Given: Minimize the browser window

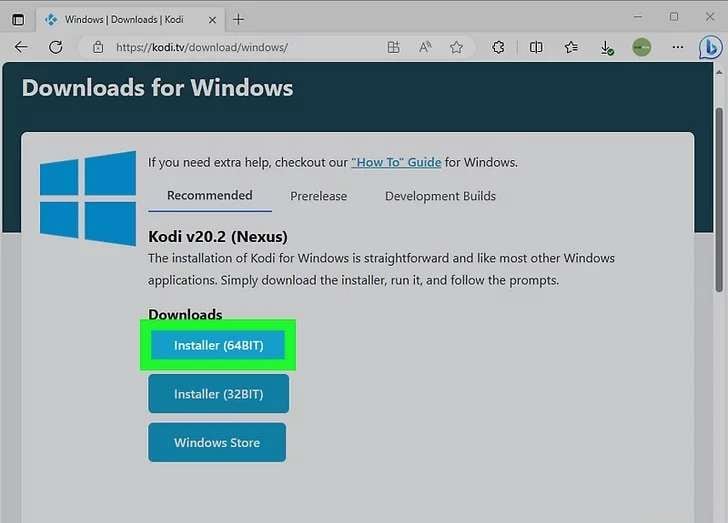Looking at the screenshot, I should [x=638, y=17].
